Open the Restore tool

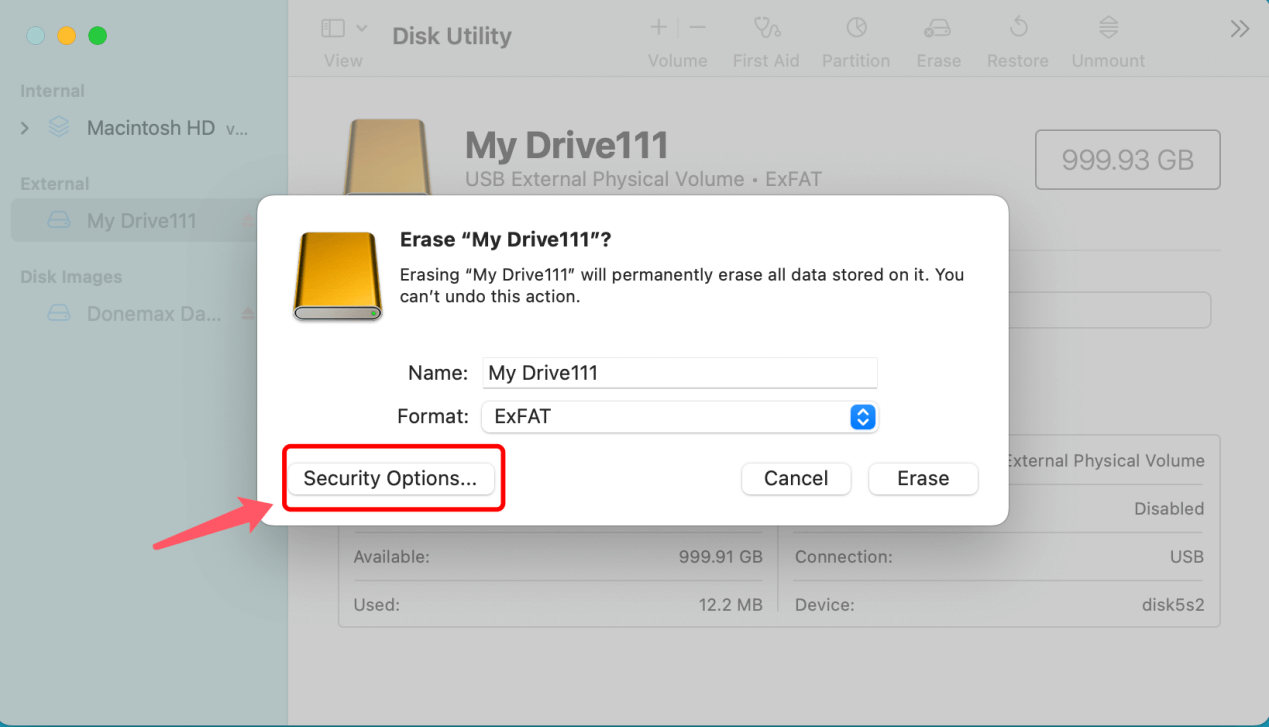(1017, 40)
